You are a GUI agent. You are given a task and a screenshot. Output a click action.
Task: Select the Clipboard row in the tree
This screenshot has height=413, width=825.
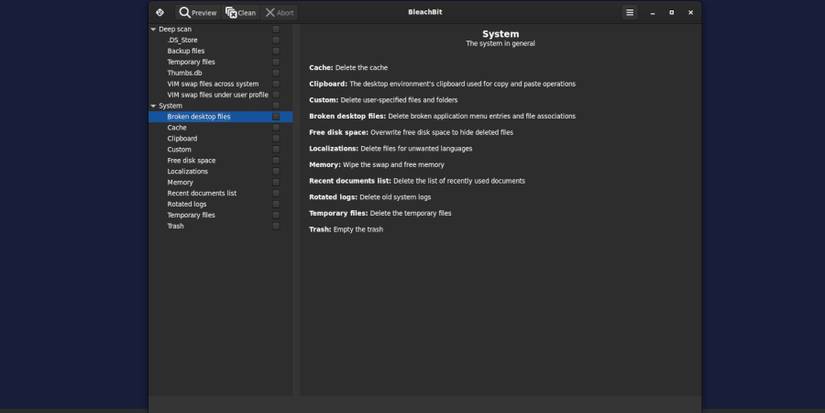(220, 138)
